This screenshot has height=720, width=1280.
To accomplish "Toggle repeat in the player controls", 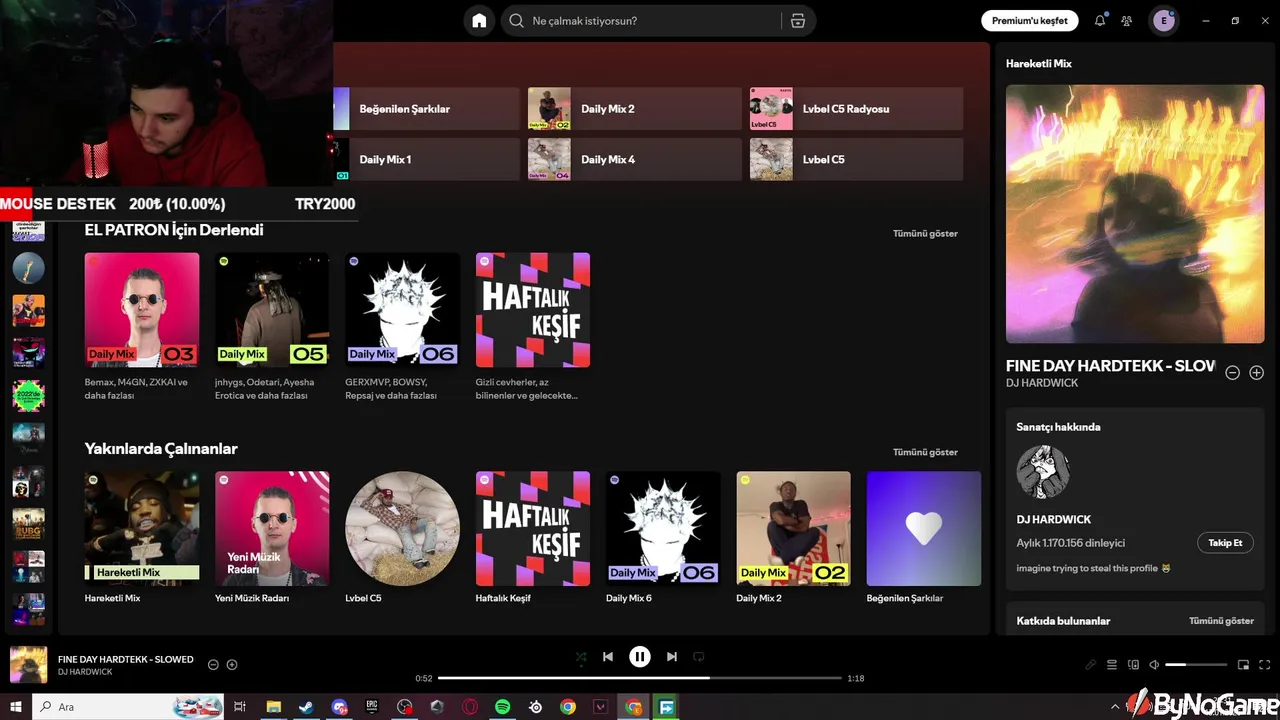I will click(699, 657).
